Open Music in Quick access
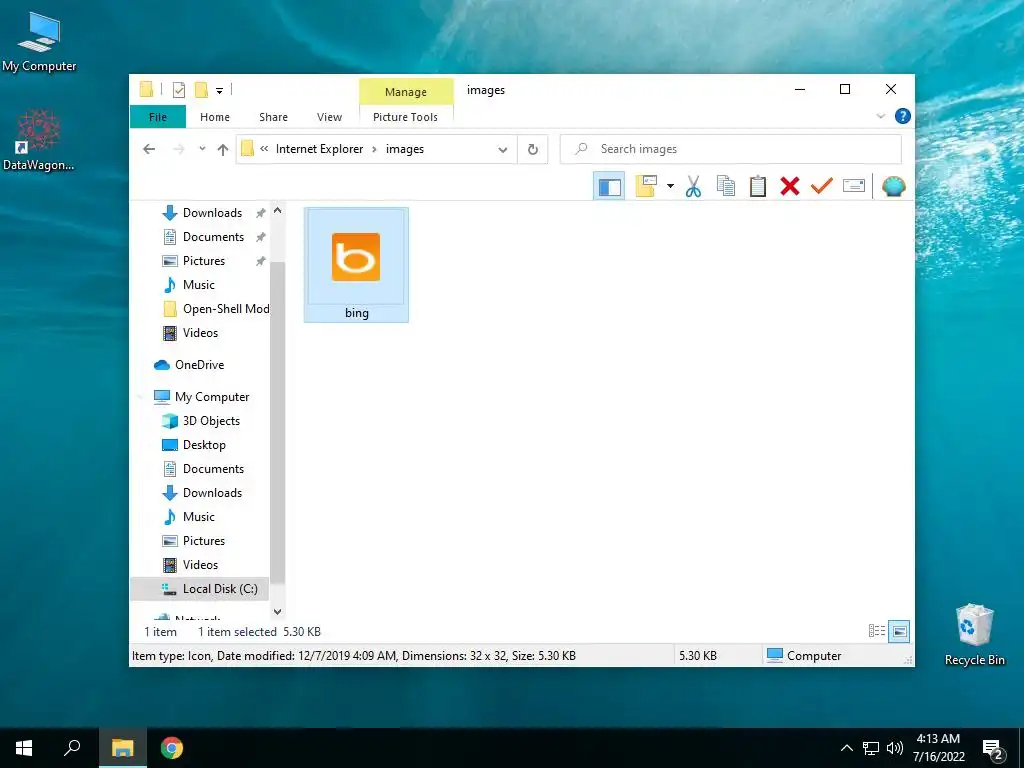 coord(199,285)
